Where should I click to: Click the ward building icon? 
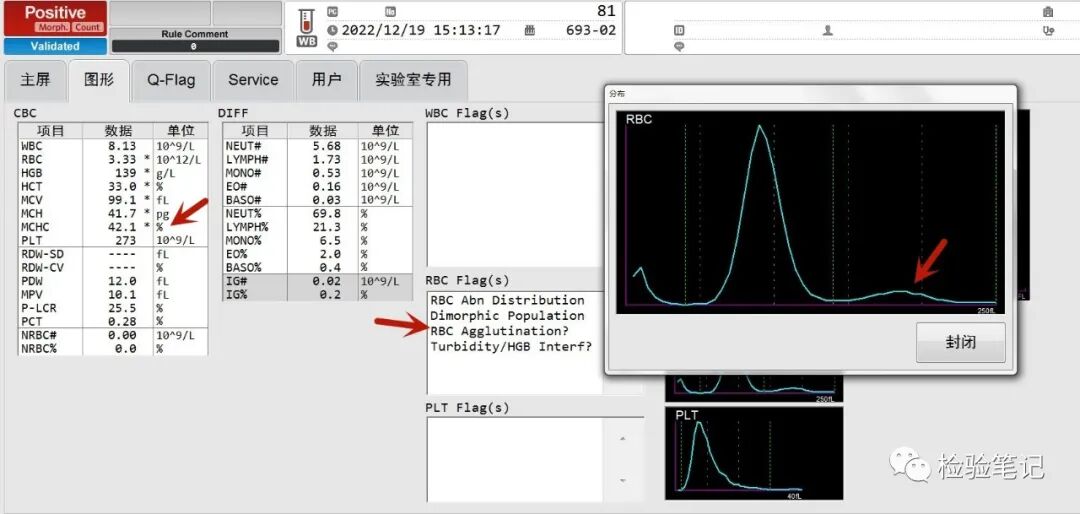coord(1048,12)
